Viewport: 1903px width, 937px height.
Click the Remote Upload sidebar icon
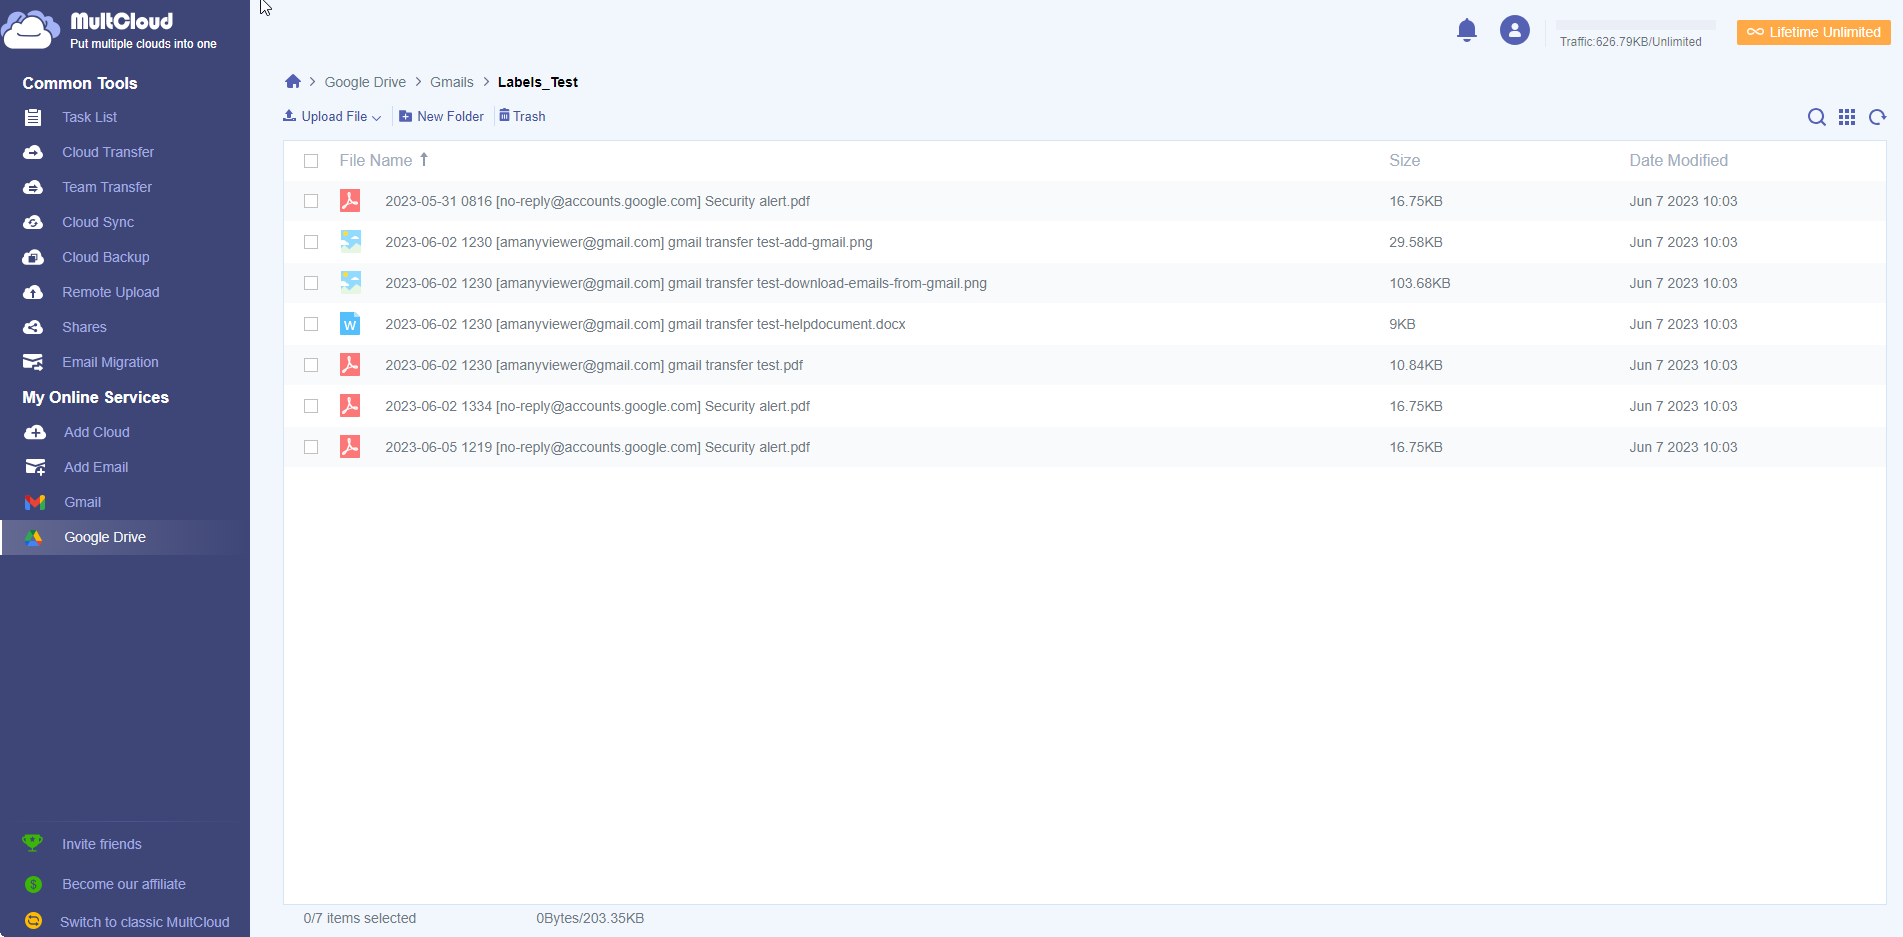click(x=33, y=292)
